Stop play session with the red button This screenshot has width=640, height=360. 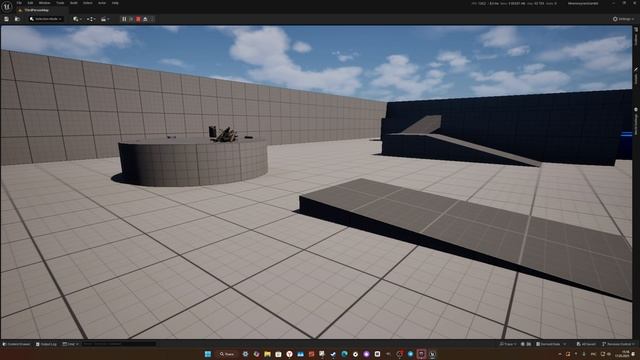pos(138,19)
